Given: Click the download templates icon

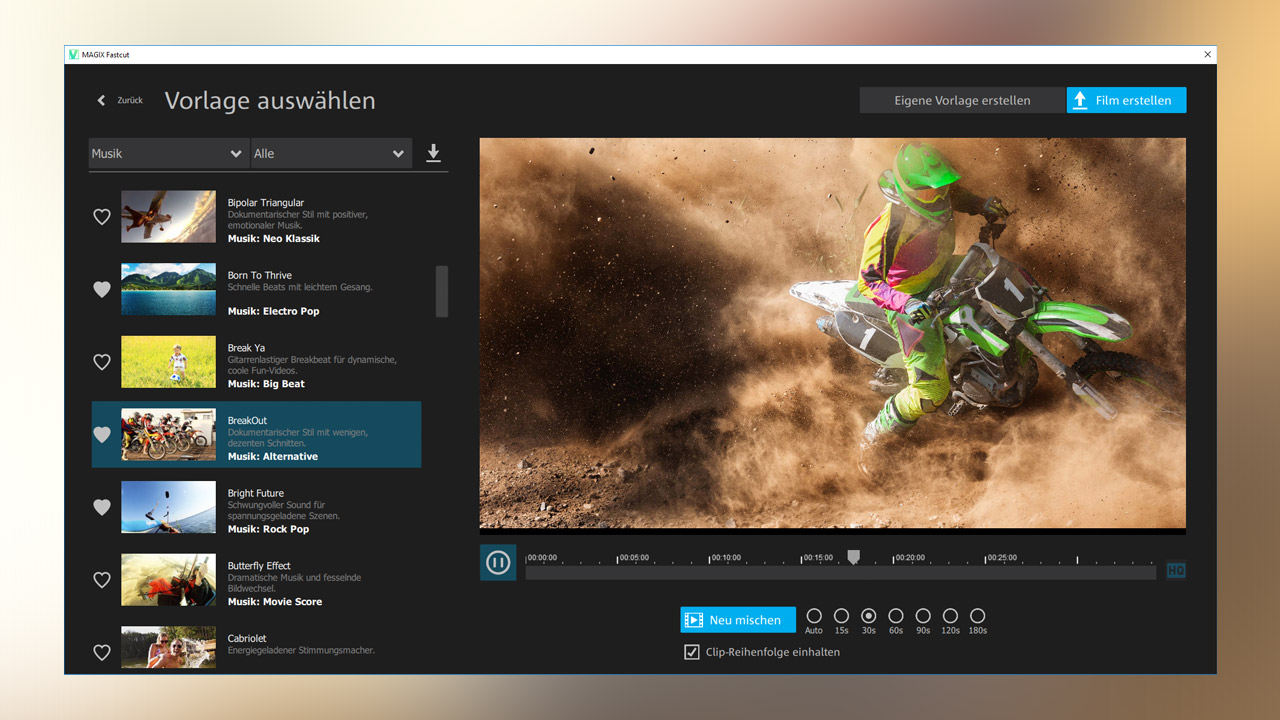Looking at the screenshot, I should pyautogui.click(x=432, y=152).
